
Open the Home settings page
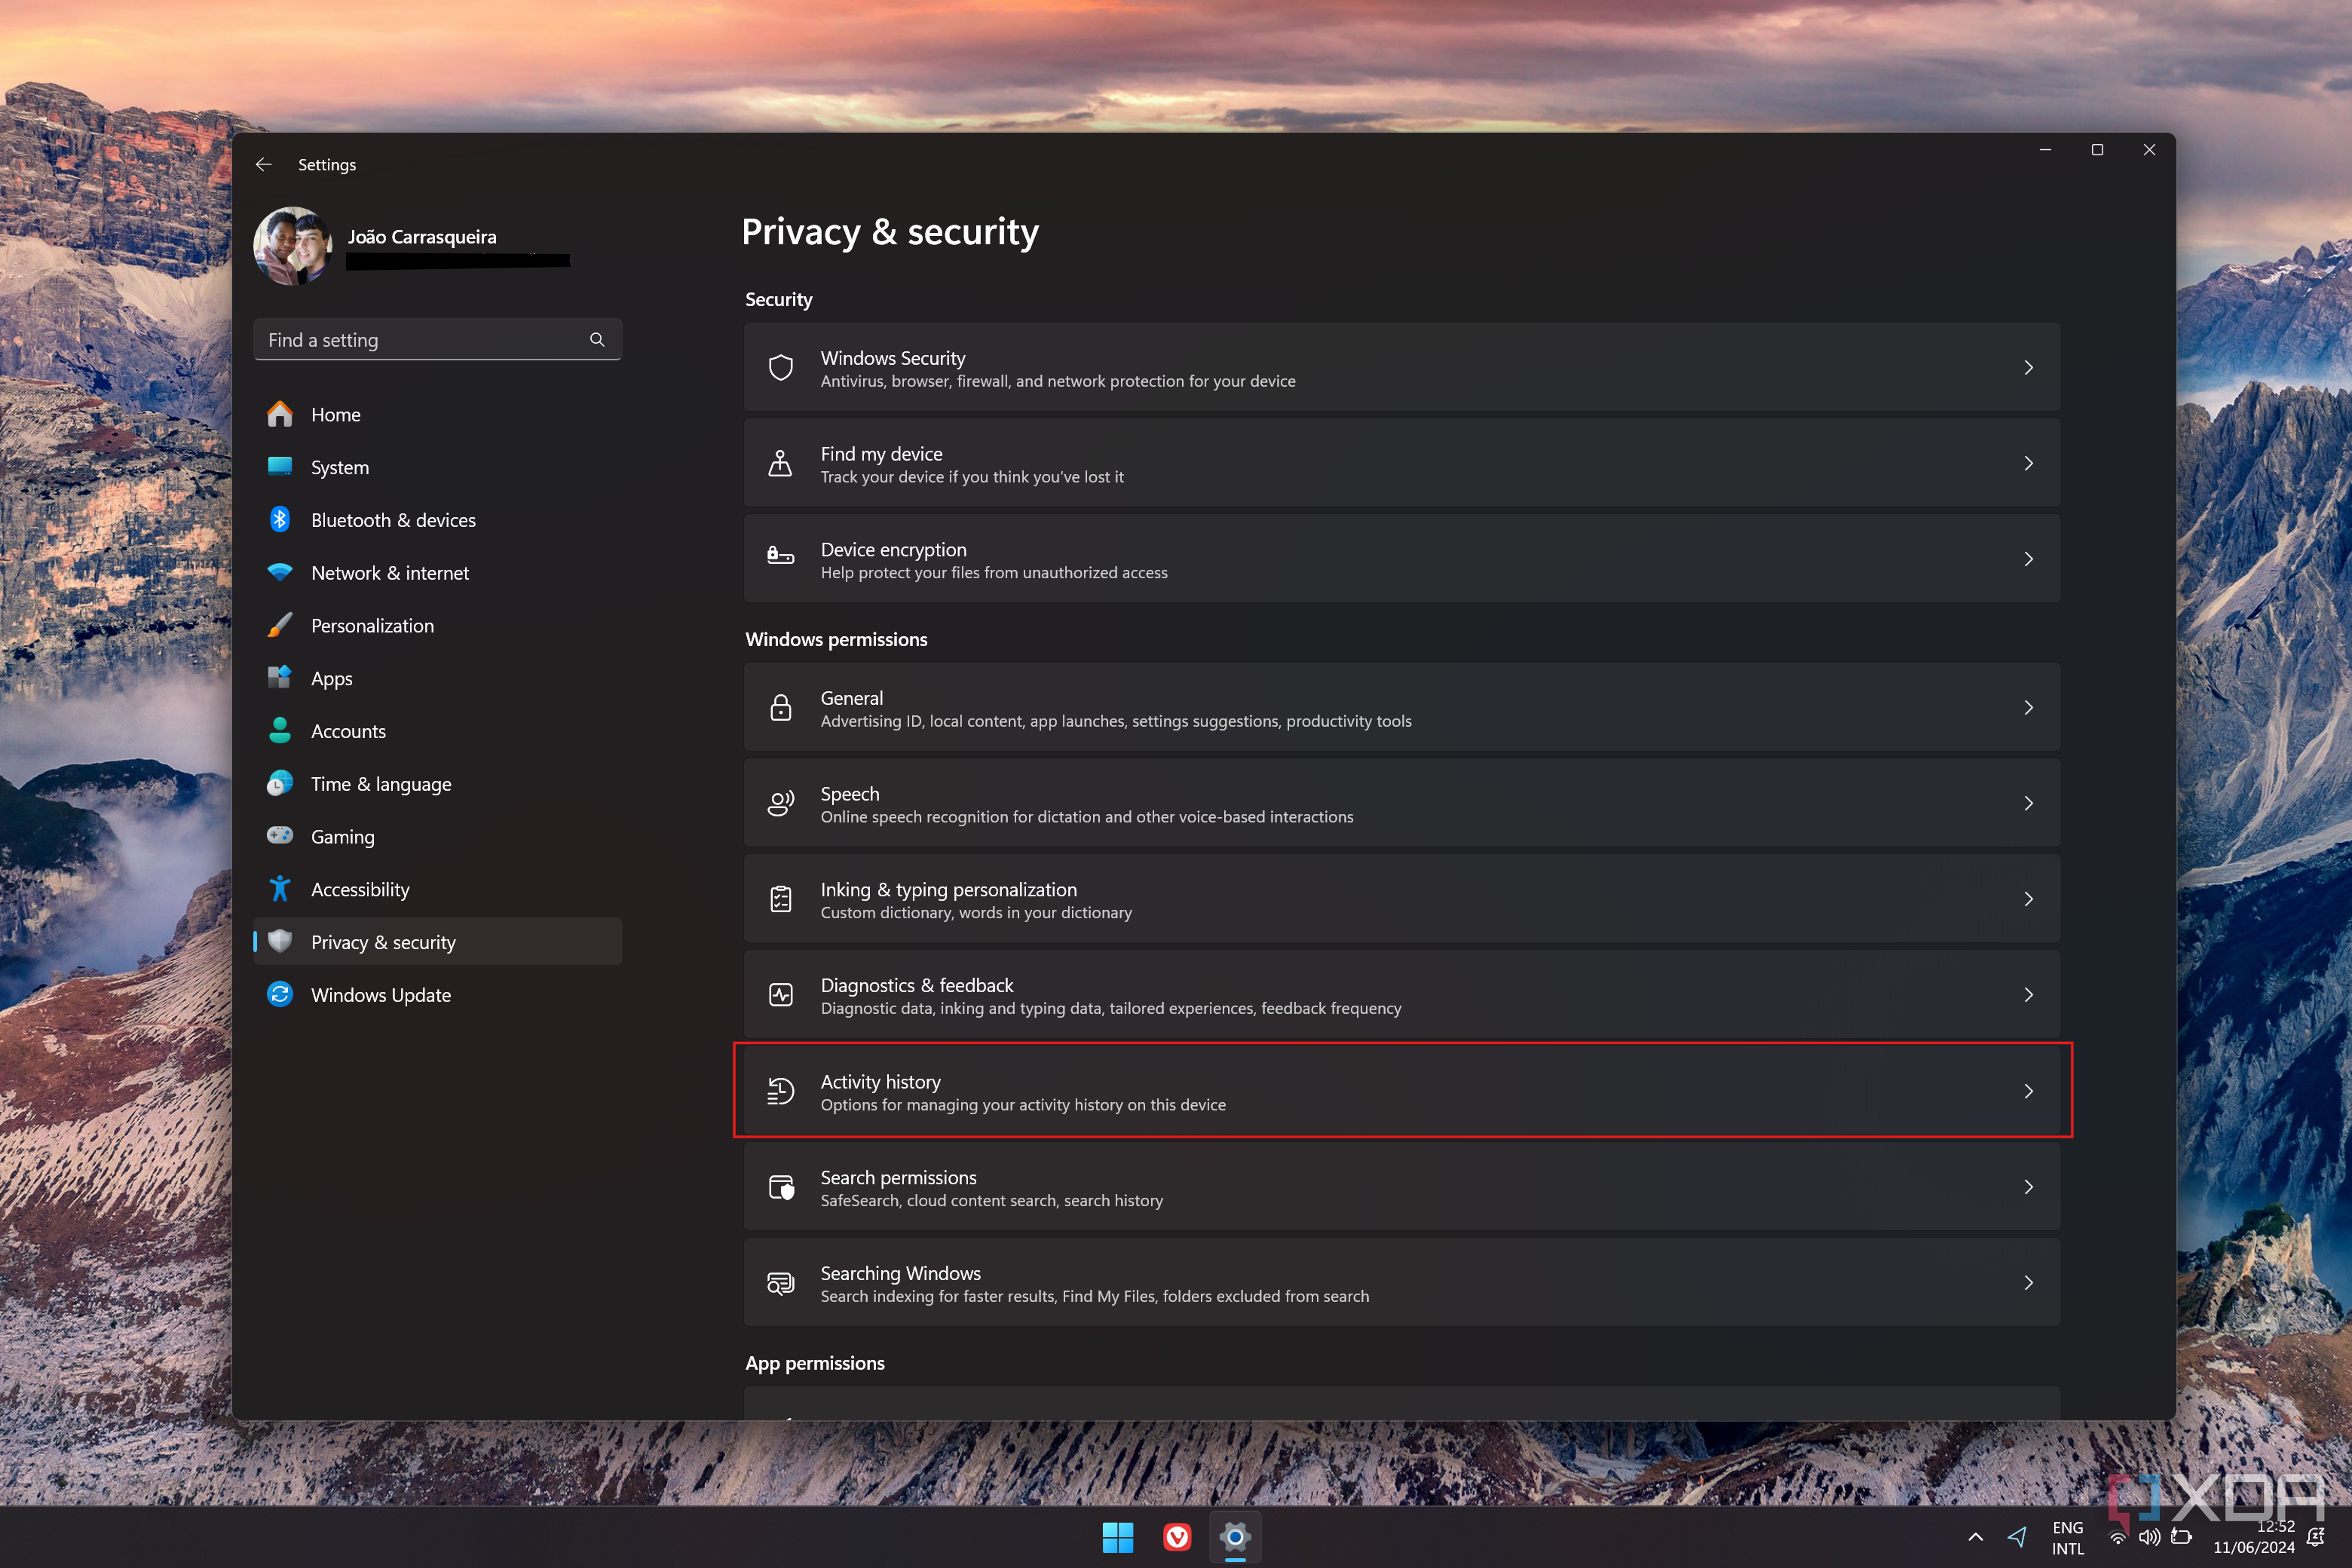click(x=437, y=414)
